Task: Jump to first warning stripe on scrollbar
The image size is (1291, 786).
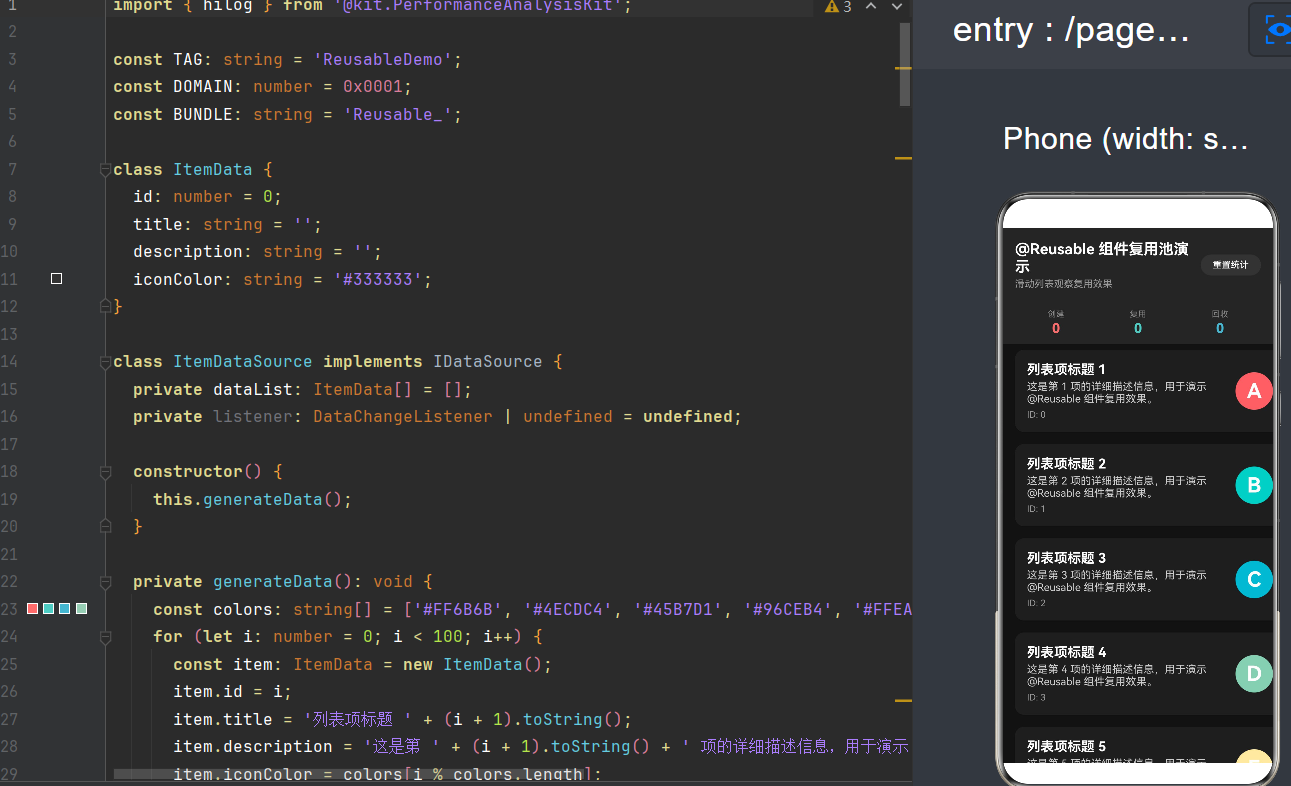Action: click(903, 67)
